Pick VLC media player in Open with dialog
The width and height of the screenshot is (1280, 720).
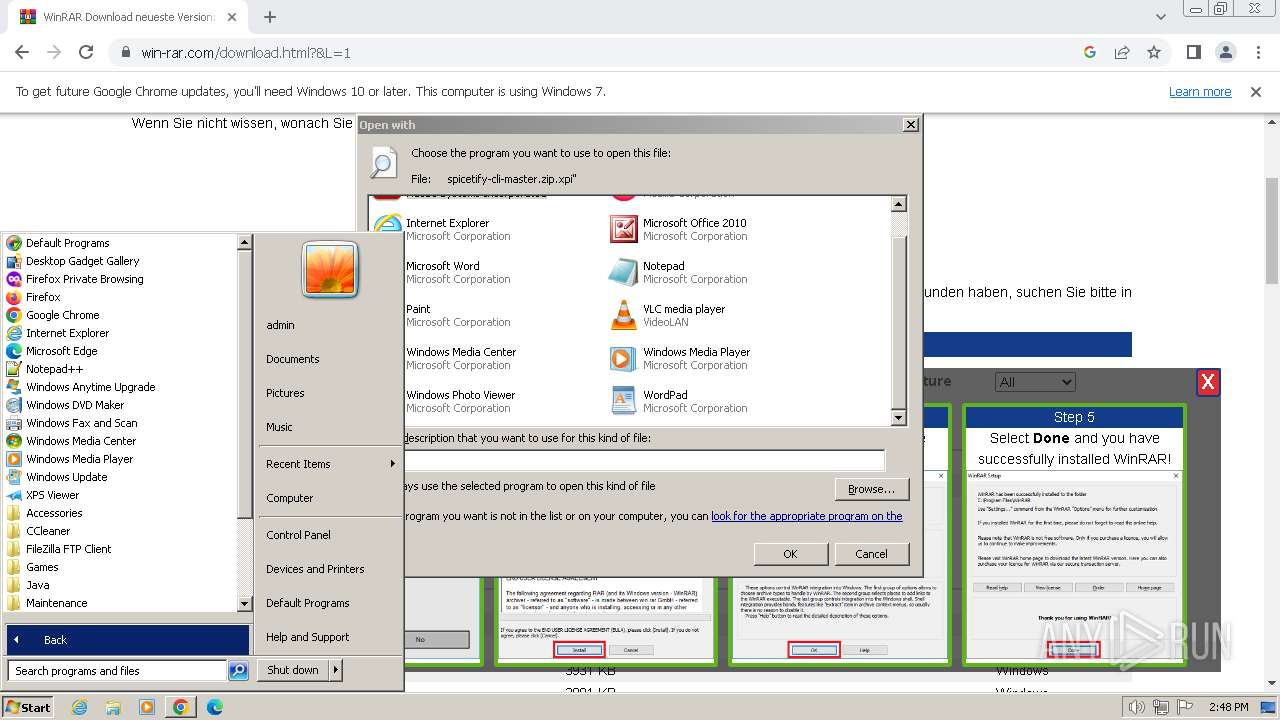coord(667,315)
